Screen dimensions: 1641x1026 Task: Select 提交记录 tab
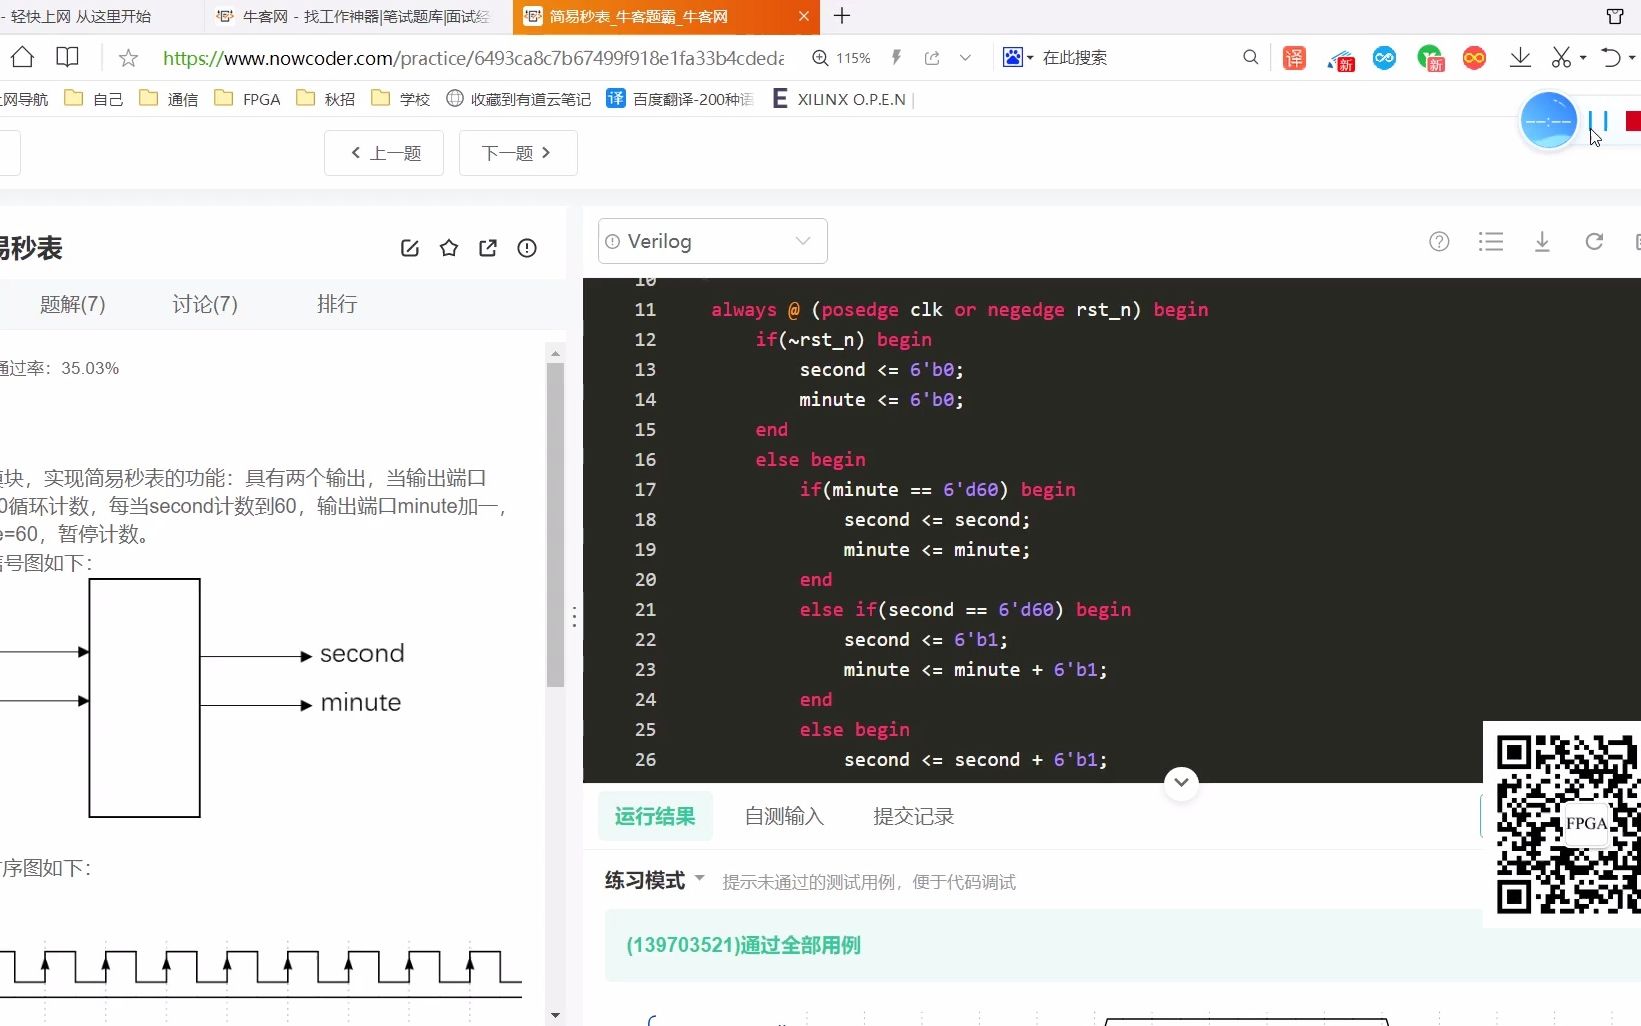(914, 816)
